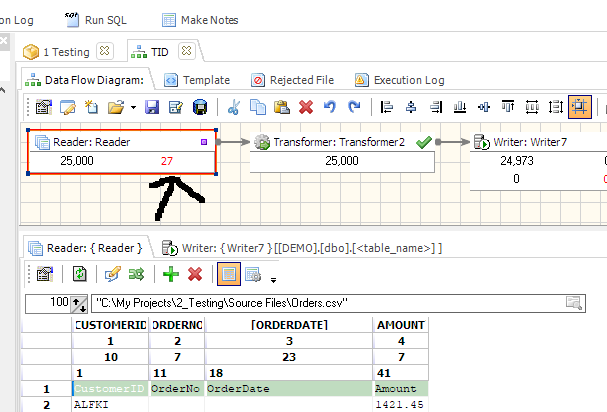Viewport: 607px width, 412px height.
Task: Open the Data Flow Diagram tab
Action: 84,80
